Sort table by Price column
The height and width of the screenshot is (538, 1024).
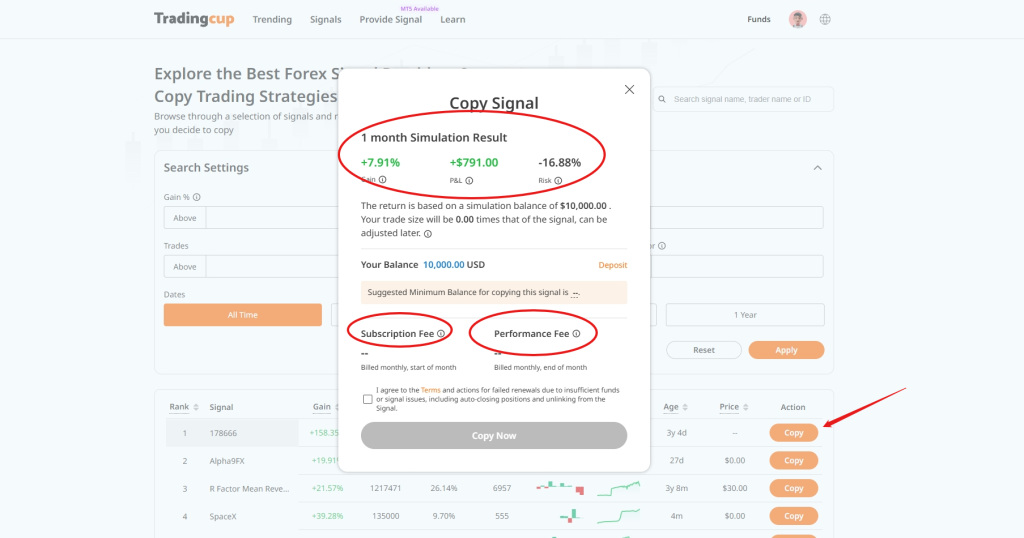pyautogui.click(x=746, y=407)
